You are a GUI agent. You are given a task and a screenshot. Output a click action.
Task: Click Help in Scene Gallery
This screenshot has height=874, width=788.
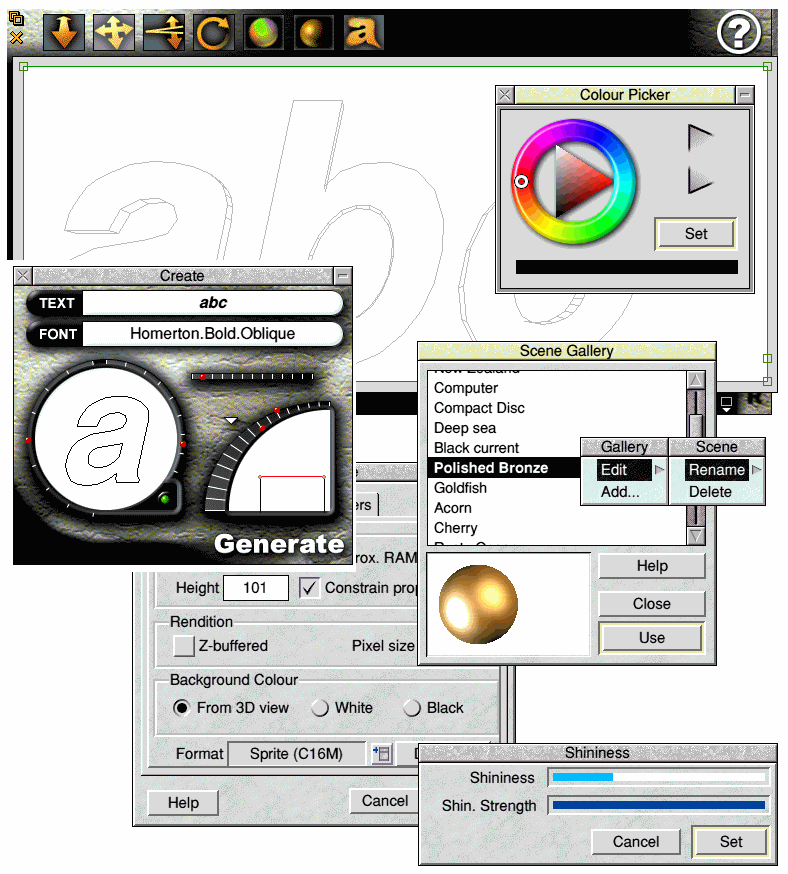coord(651,566)
